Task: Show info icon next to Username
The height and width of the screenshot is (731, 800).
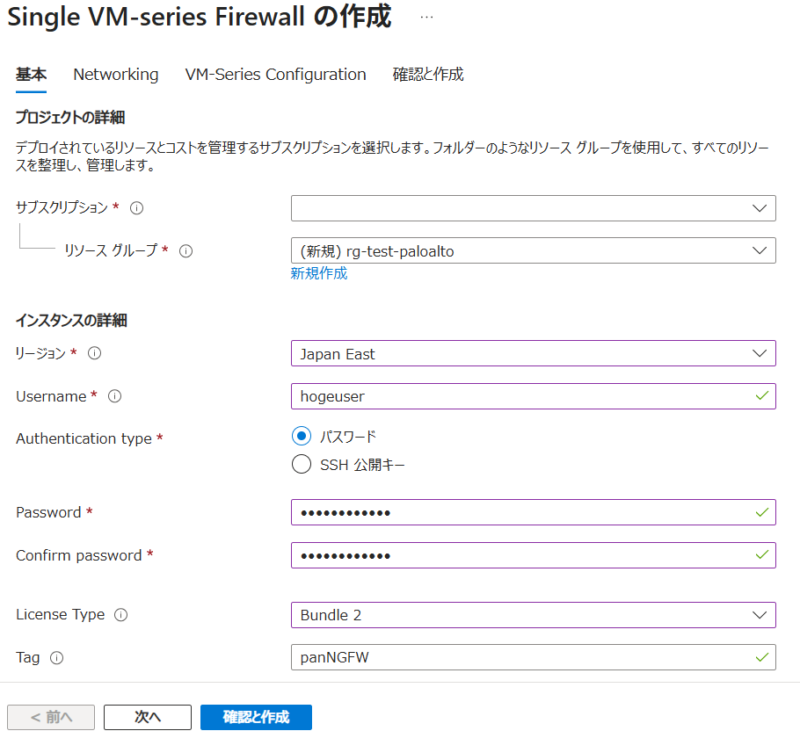Action: pyautogui.click(x=115, y=396)
